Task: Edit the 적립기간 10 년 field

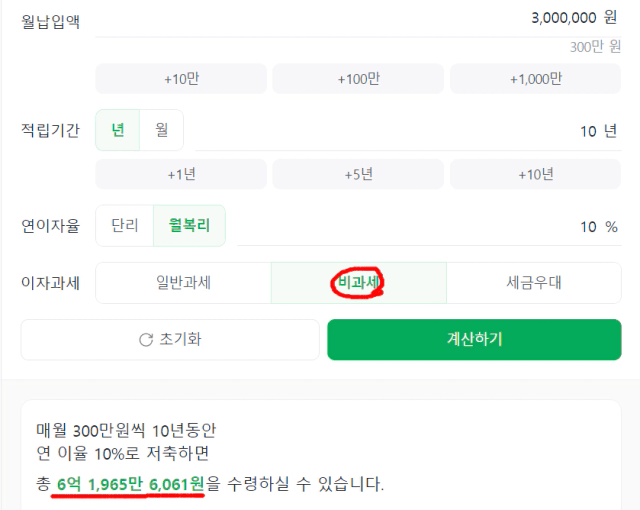Action: click(x=408, y=131)
